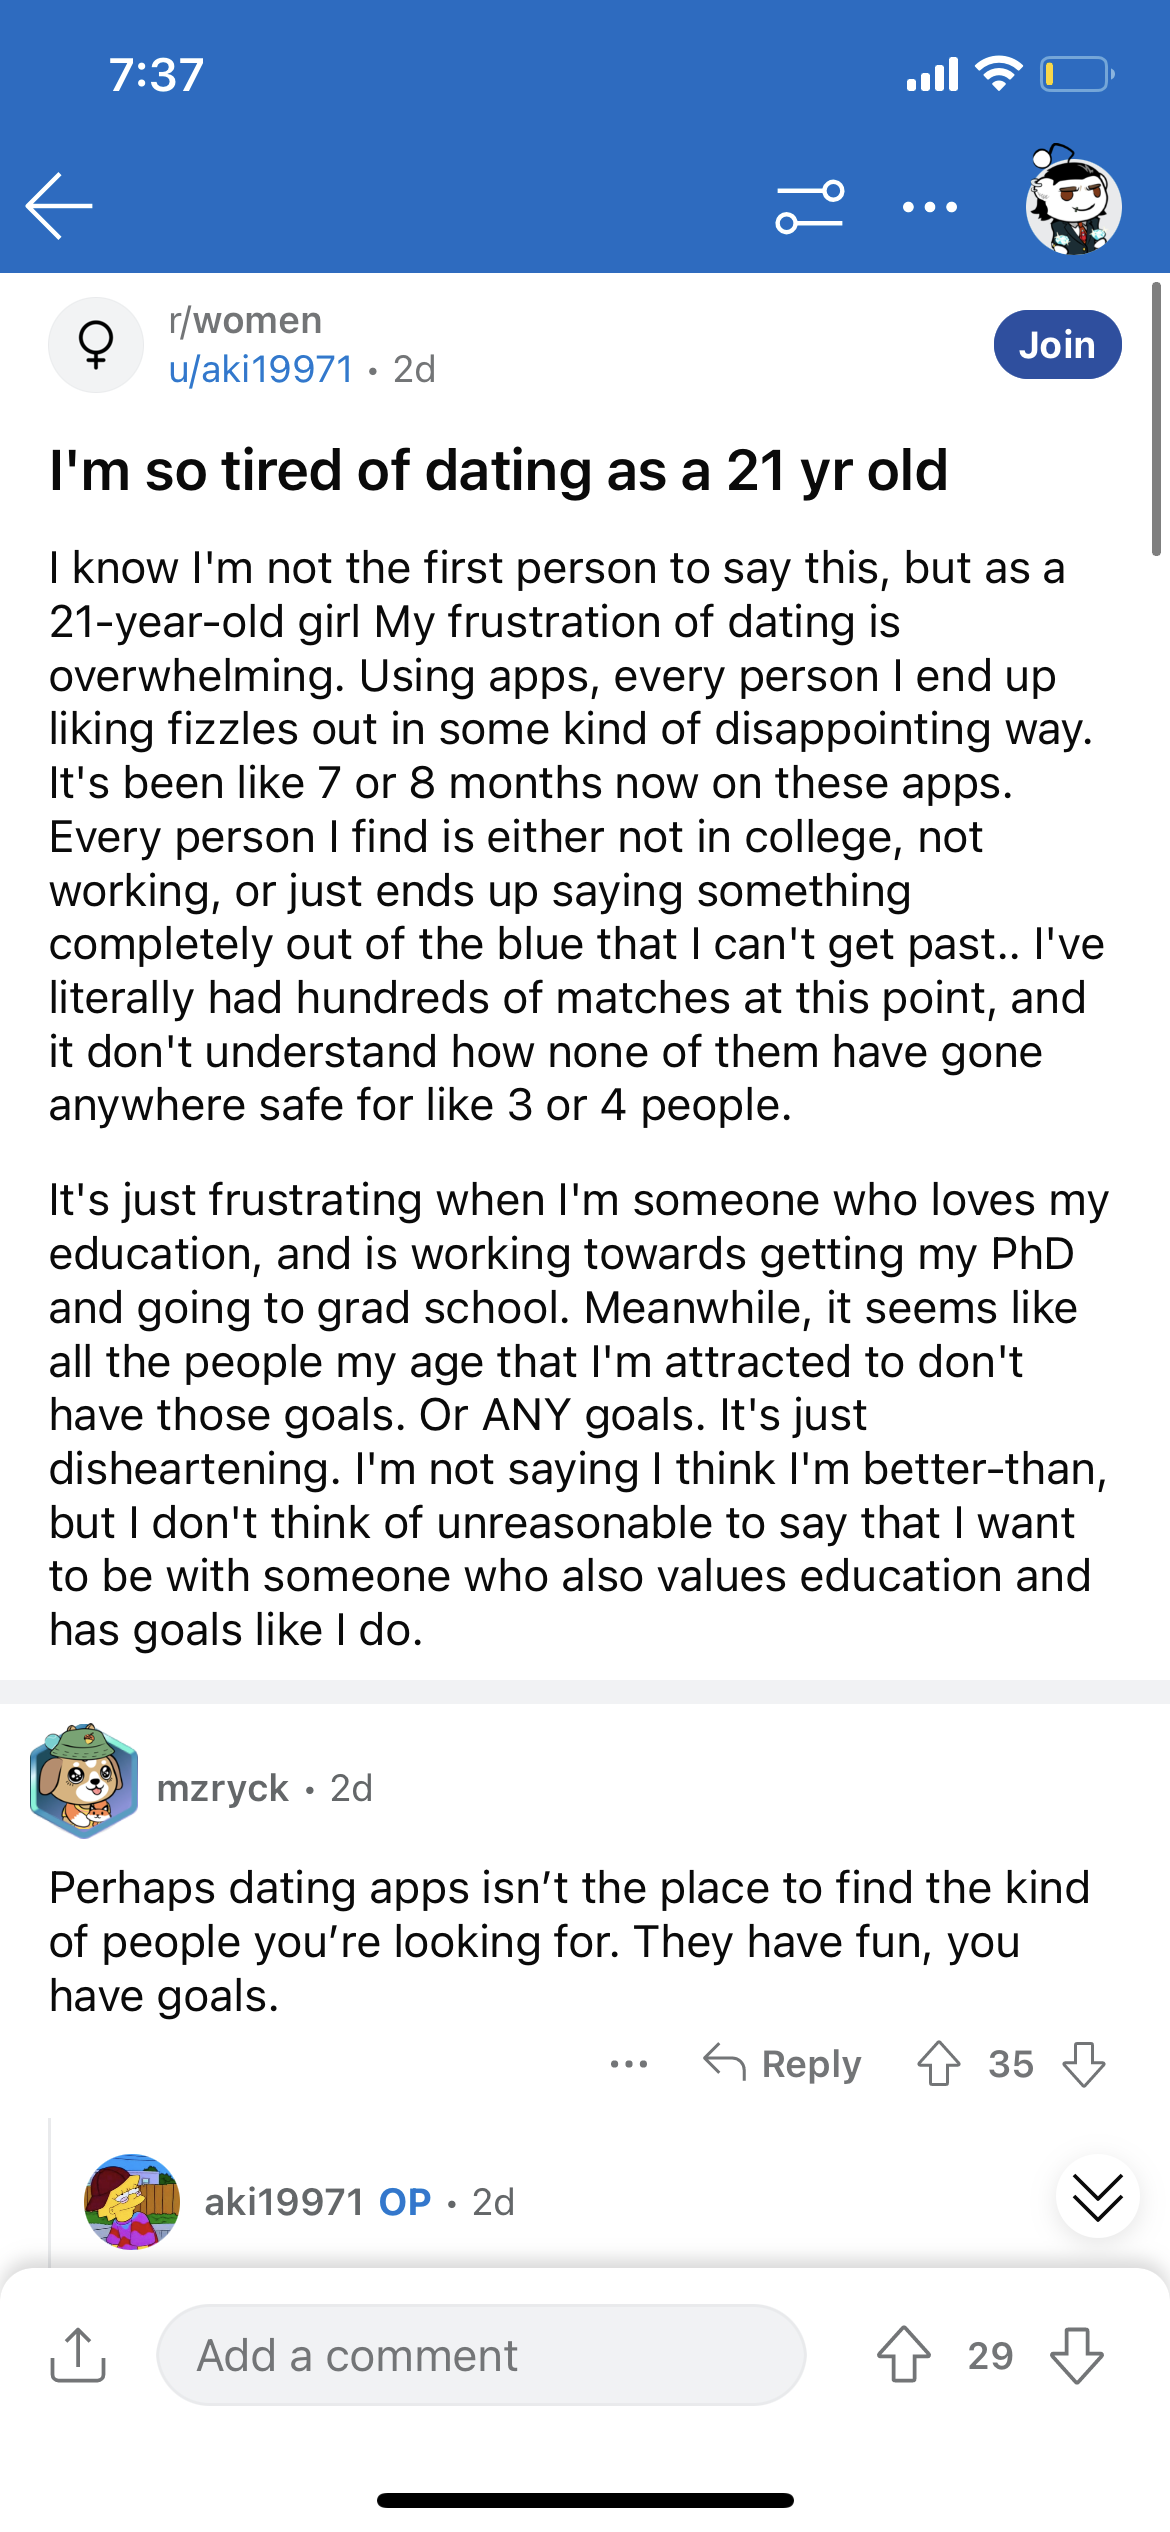Open your profile avatar in header
Screen dimensions: 1170x2532
click(1073, 200)
